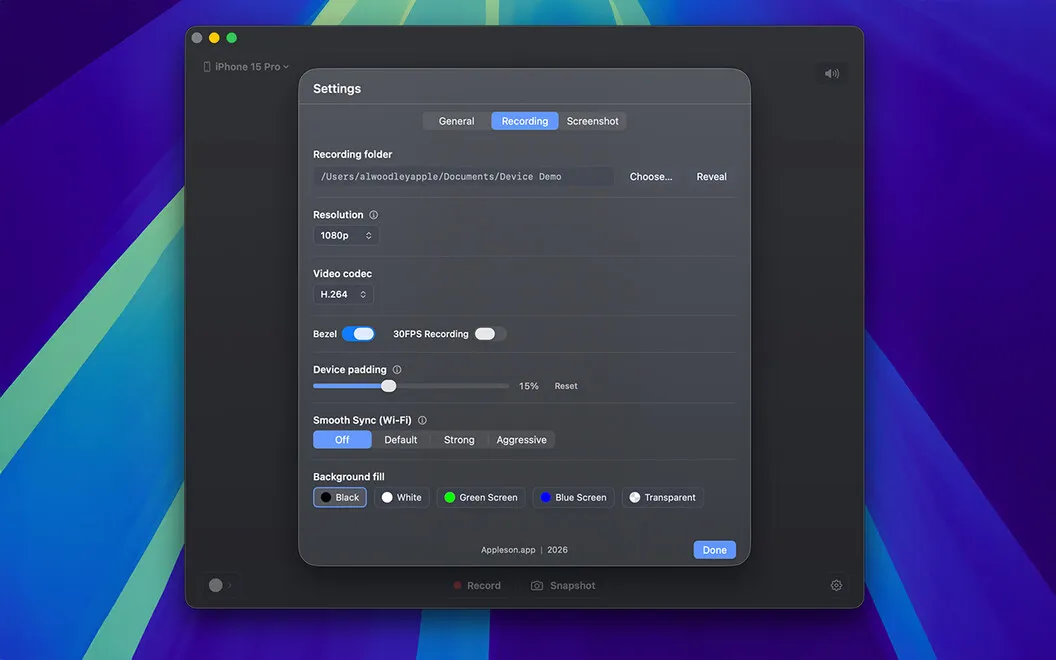Open the H.264 video codec dropdown
This screenshot has height=660, width=1056.
pos(343,294)
